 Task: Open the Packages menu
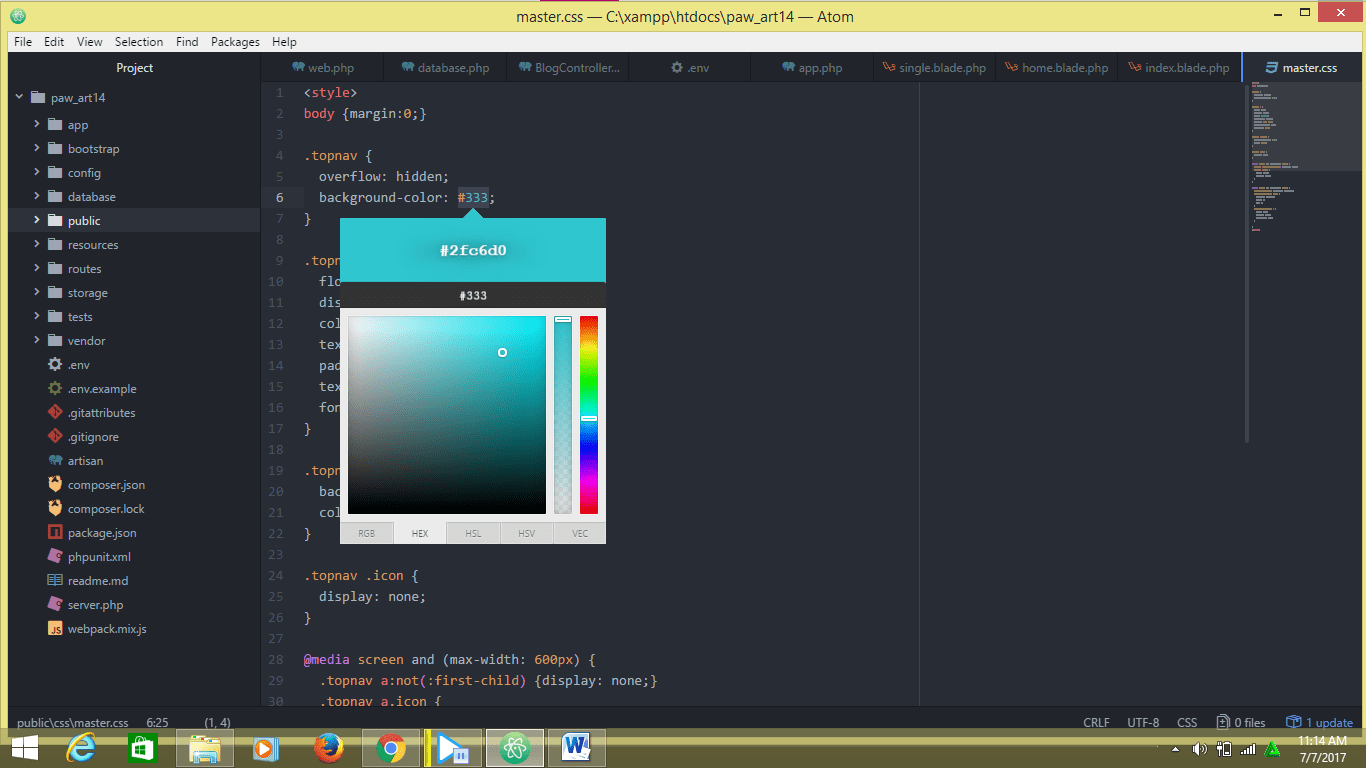tap(235, 41)
